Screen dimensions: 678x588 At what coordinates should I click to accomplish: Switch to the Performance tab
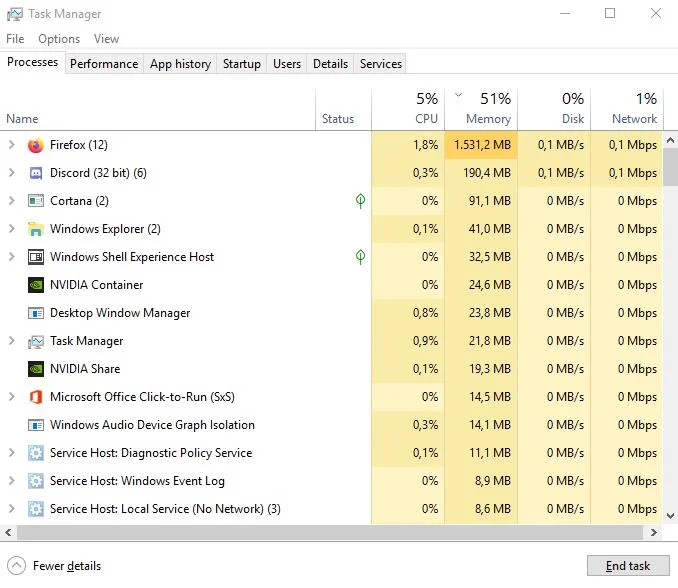pos(104,64)
